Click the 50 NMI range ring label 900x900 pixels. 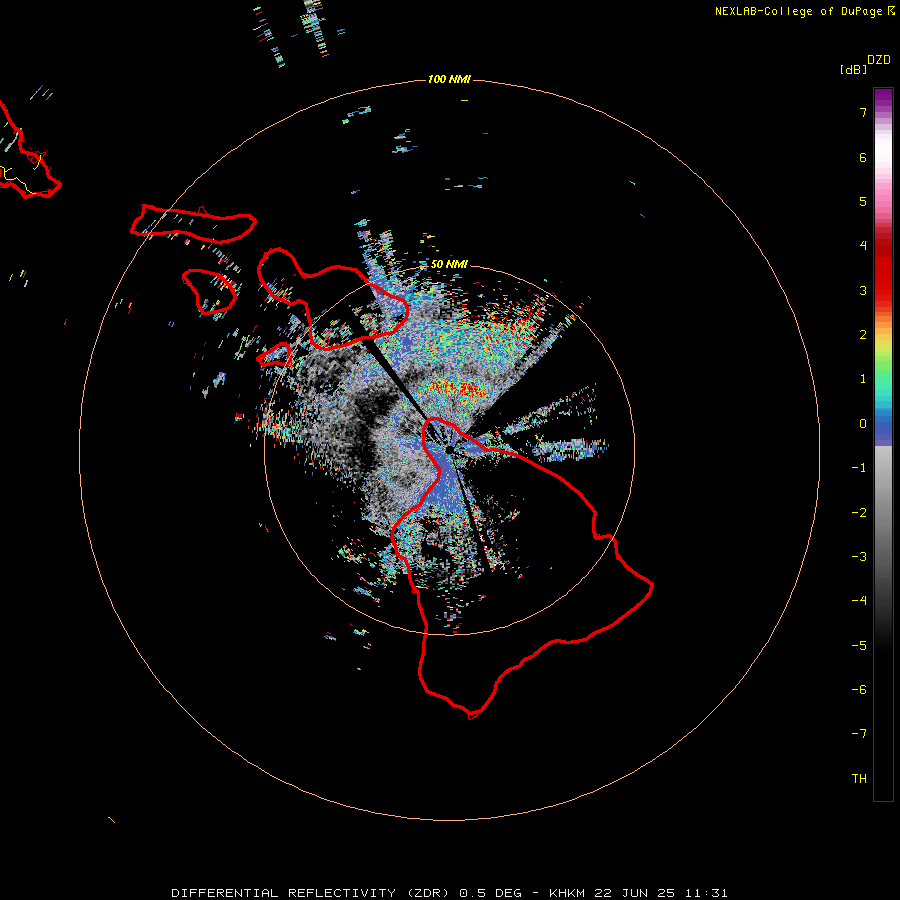449,264
